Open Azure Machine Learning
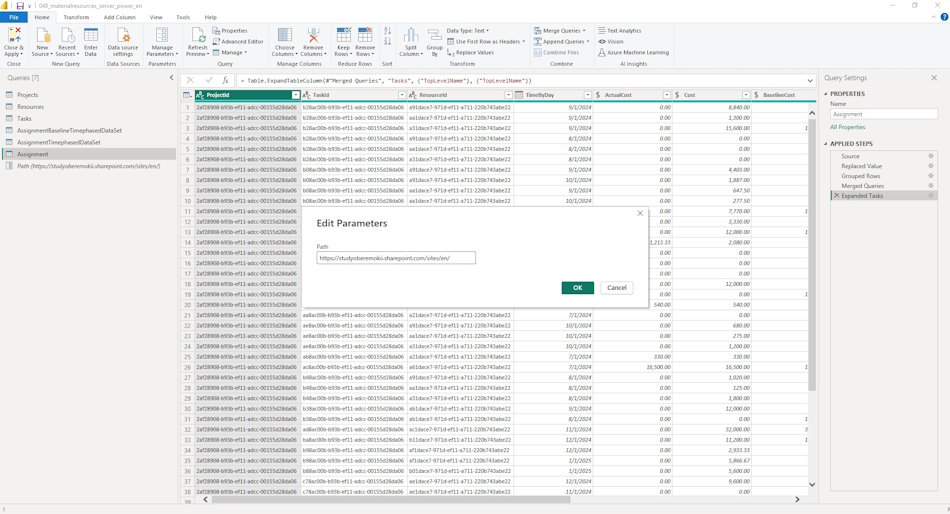This screenshot has width=950, height=514. pyautogui.click(x=633, y=53)
